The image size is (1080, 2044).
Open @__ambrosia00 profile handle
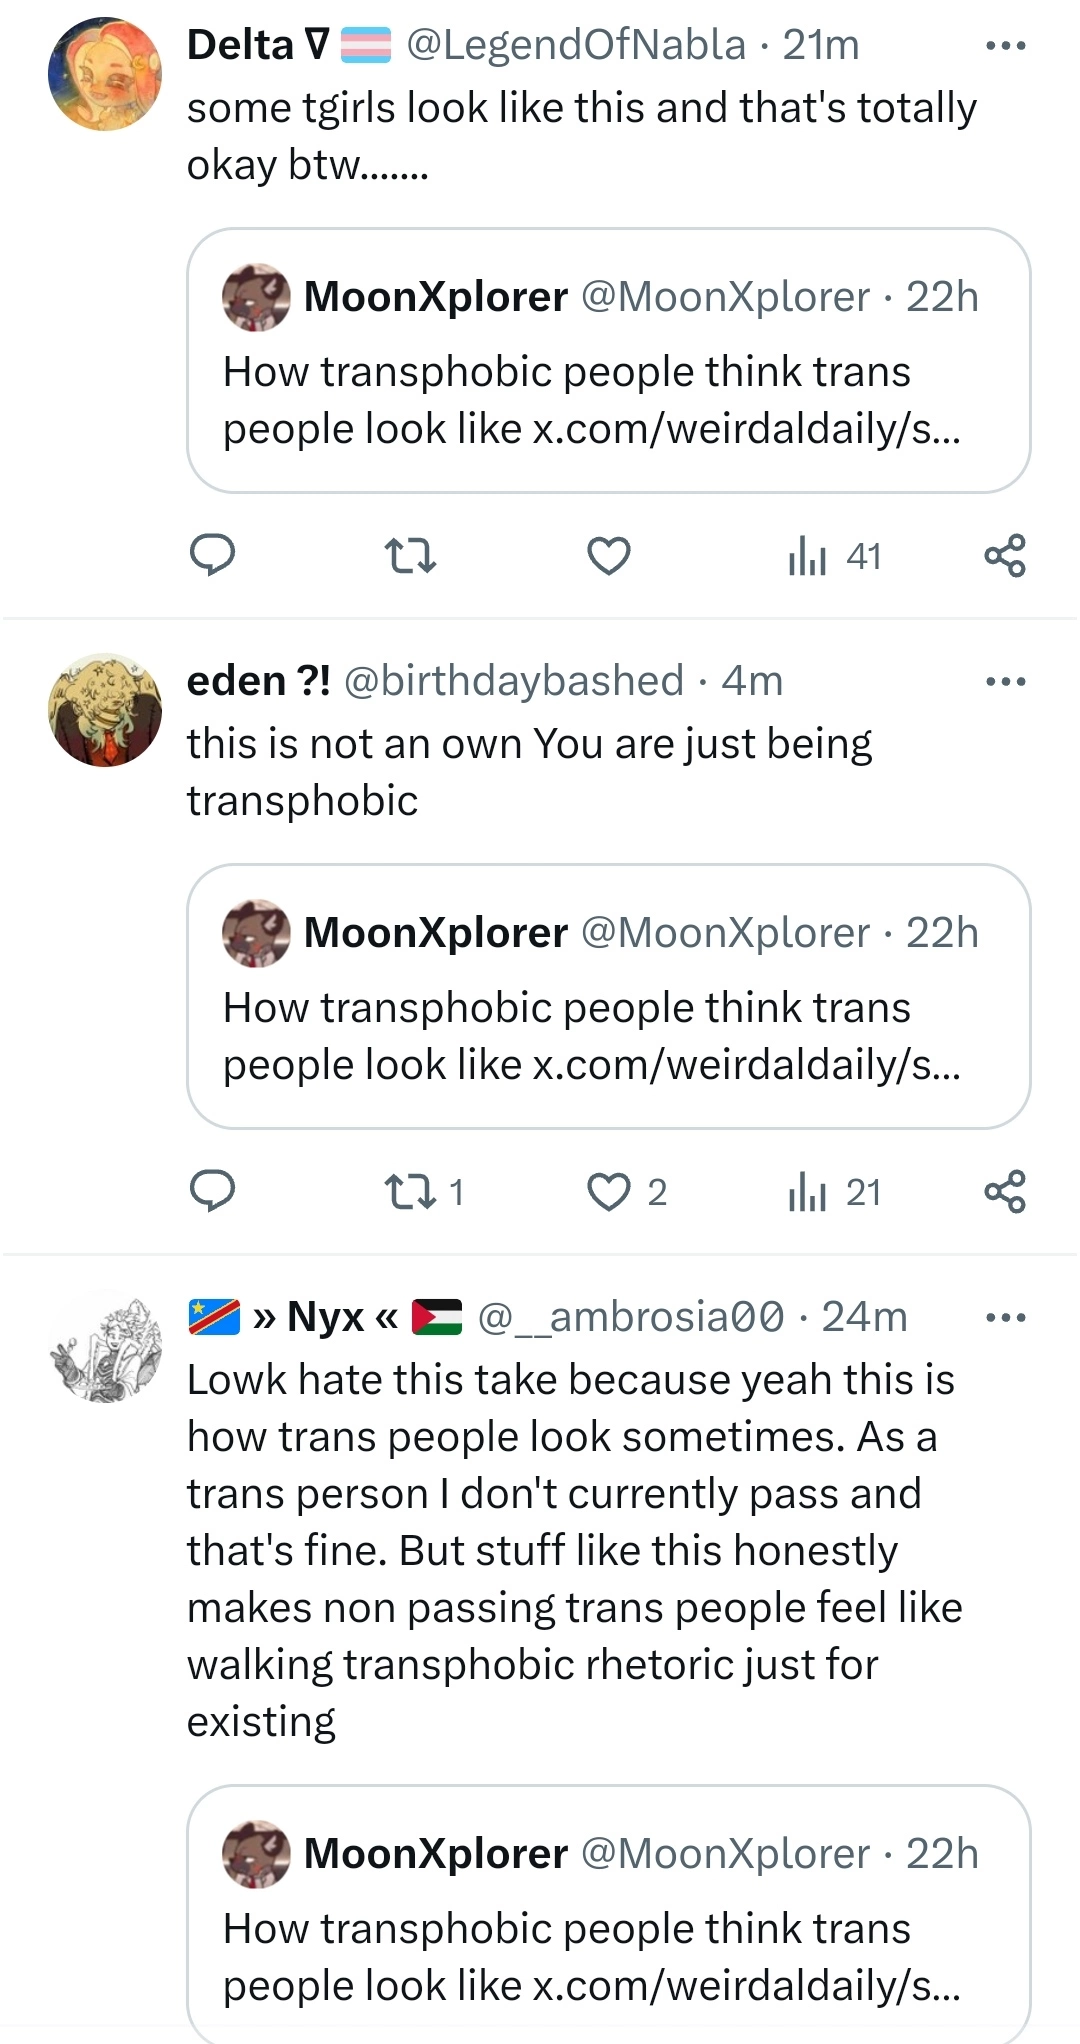(631, 1318)
